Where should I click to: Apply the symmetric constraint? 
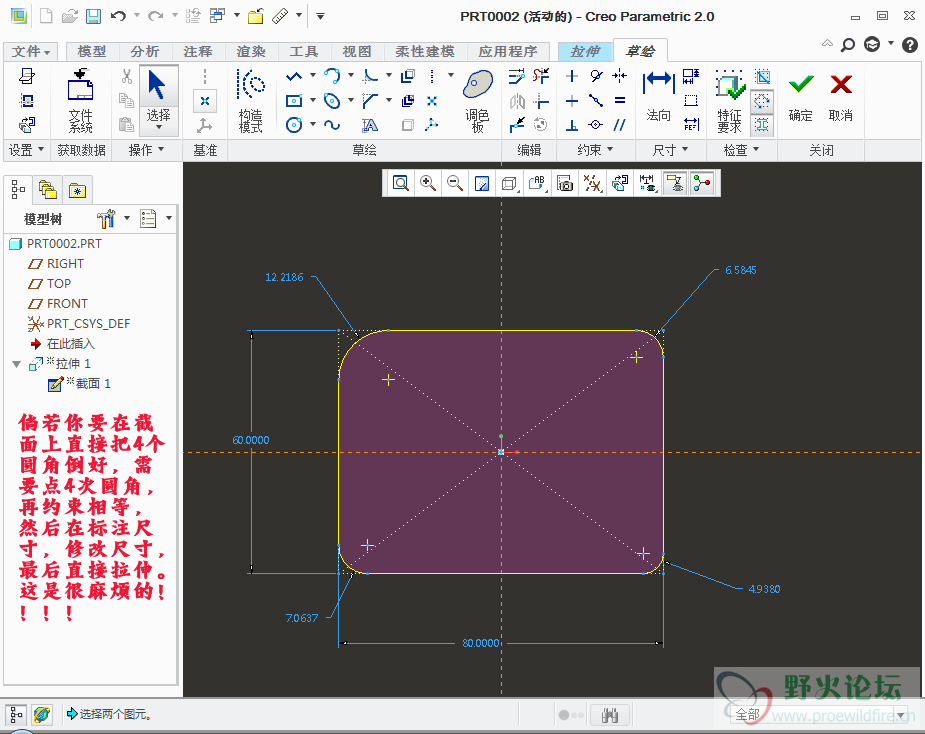(x=619, y=76)
